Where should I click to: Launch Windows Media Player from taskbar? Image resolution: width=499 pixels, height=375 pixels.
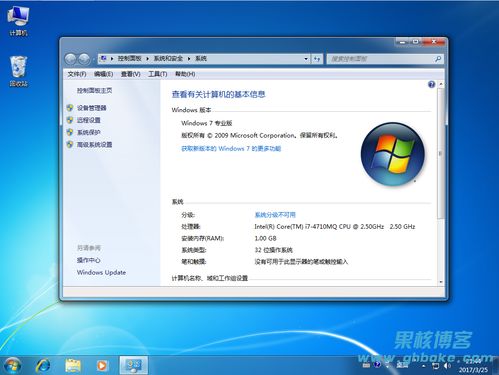(x=102, y=366)
